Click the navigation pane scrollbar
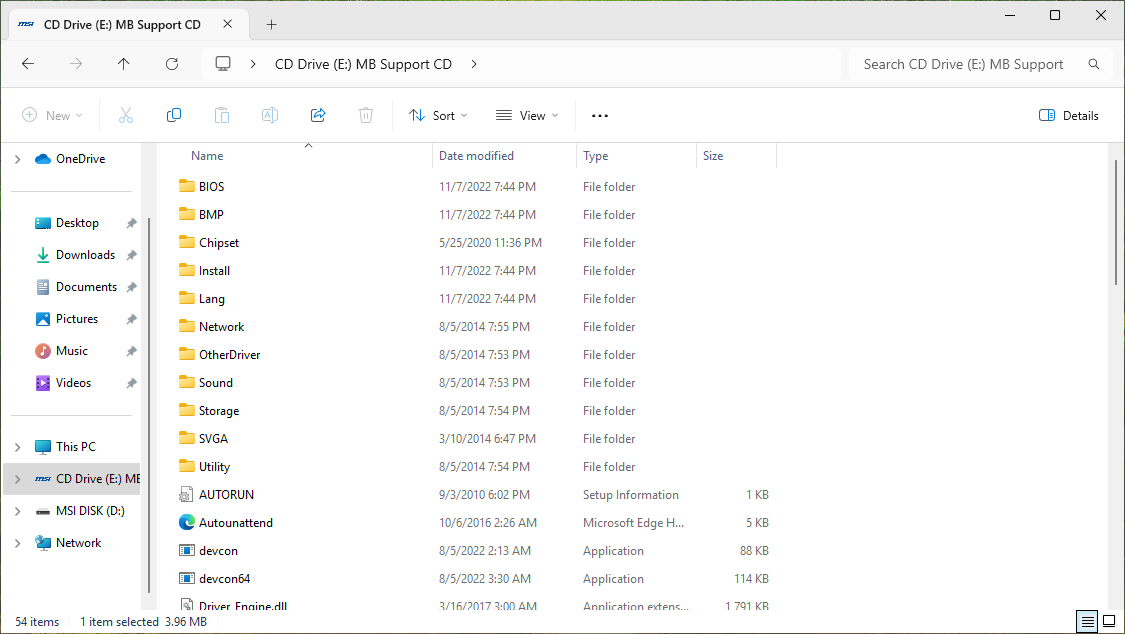The width and height of the screenshot is (1125, 634). (x=149, y=405)
